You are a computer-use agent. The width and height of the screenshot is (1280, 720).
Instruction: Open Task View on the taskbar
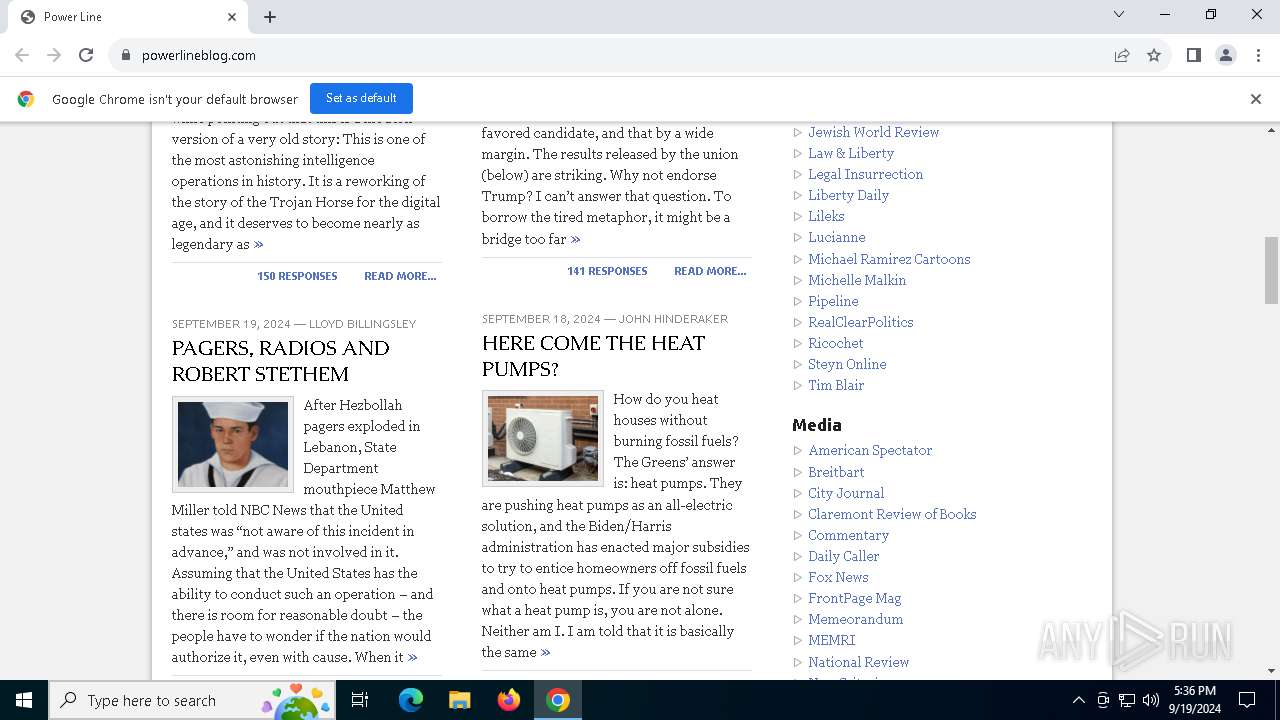coord(360,700)
